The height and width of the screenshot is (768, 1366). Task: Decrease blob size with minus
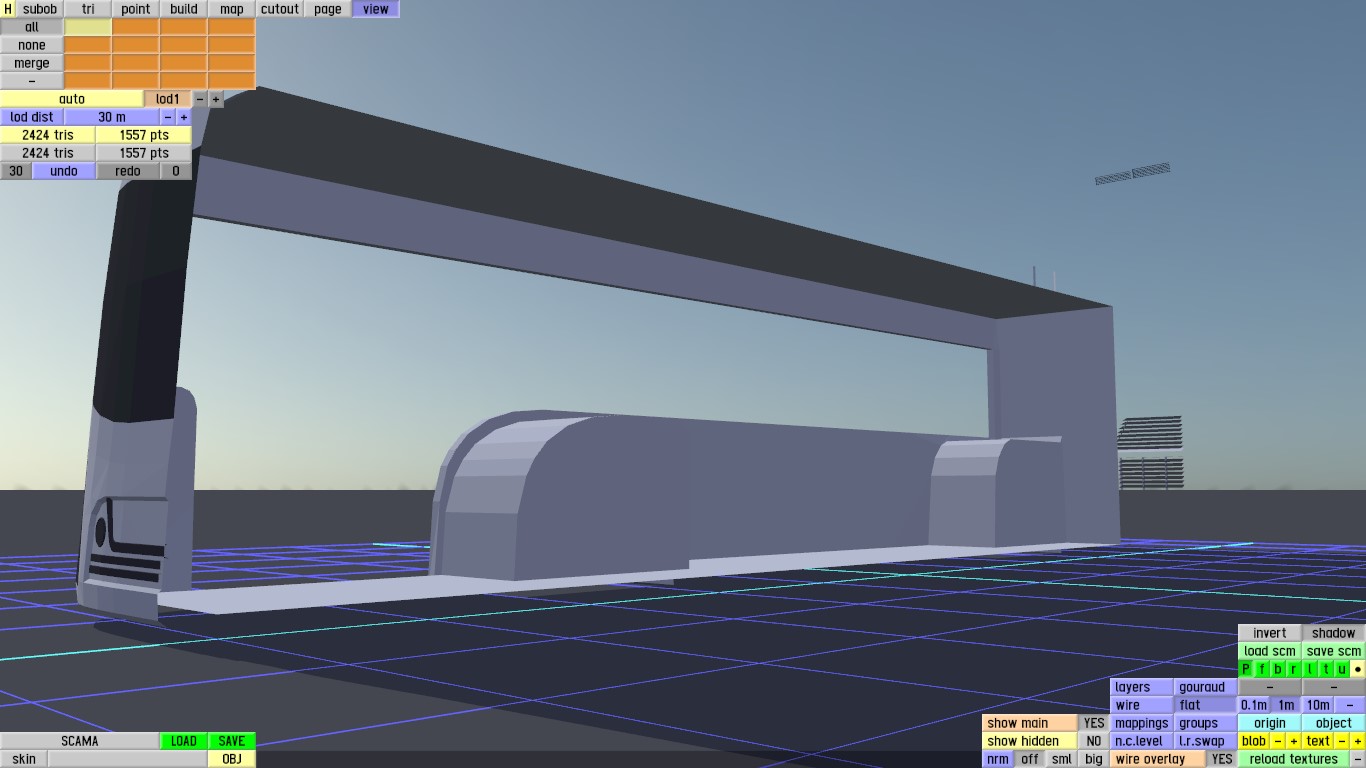(x=1278, y=741)
